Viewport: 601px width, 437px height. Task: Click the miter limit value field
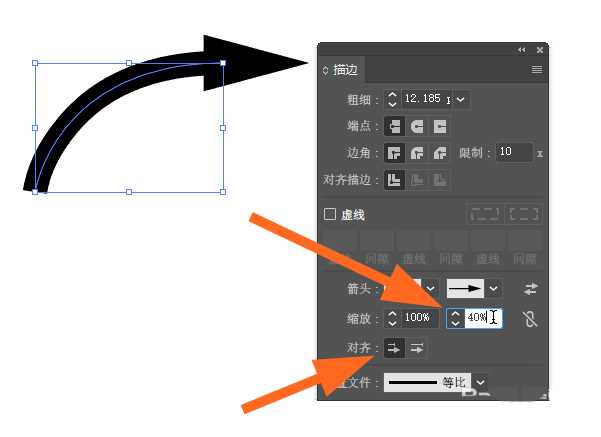[x=513, y=153]
